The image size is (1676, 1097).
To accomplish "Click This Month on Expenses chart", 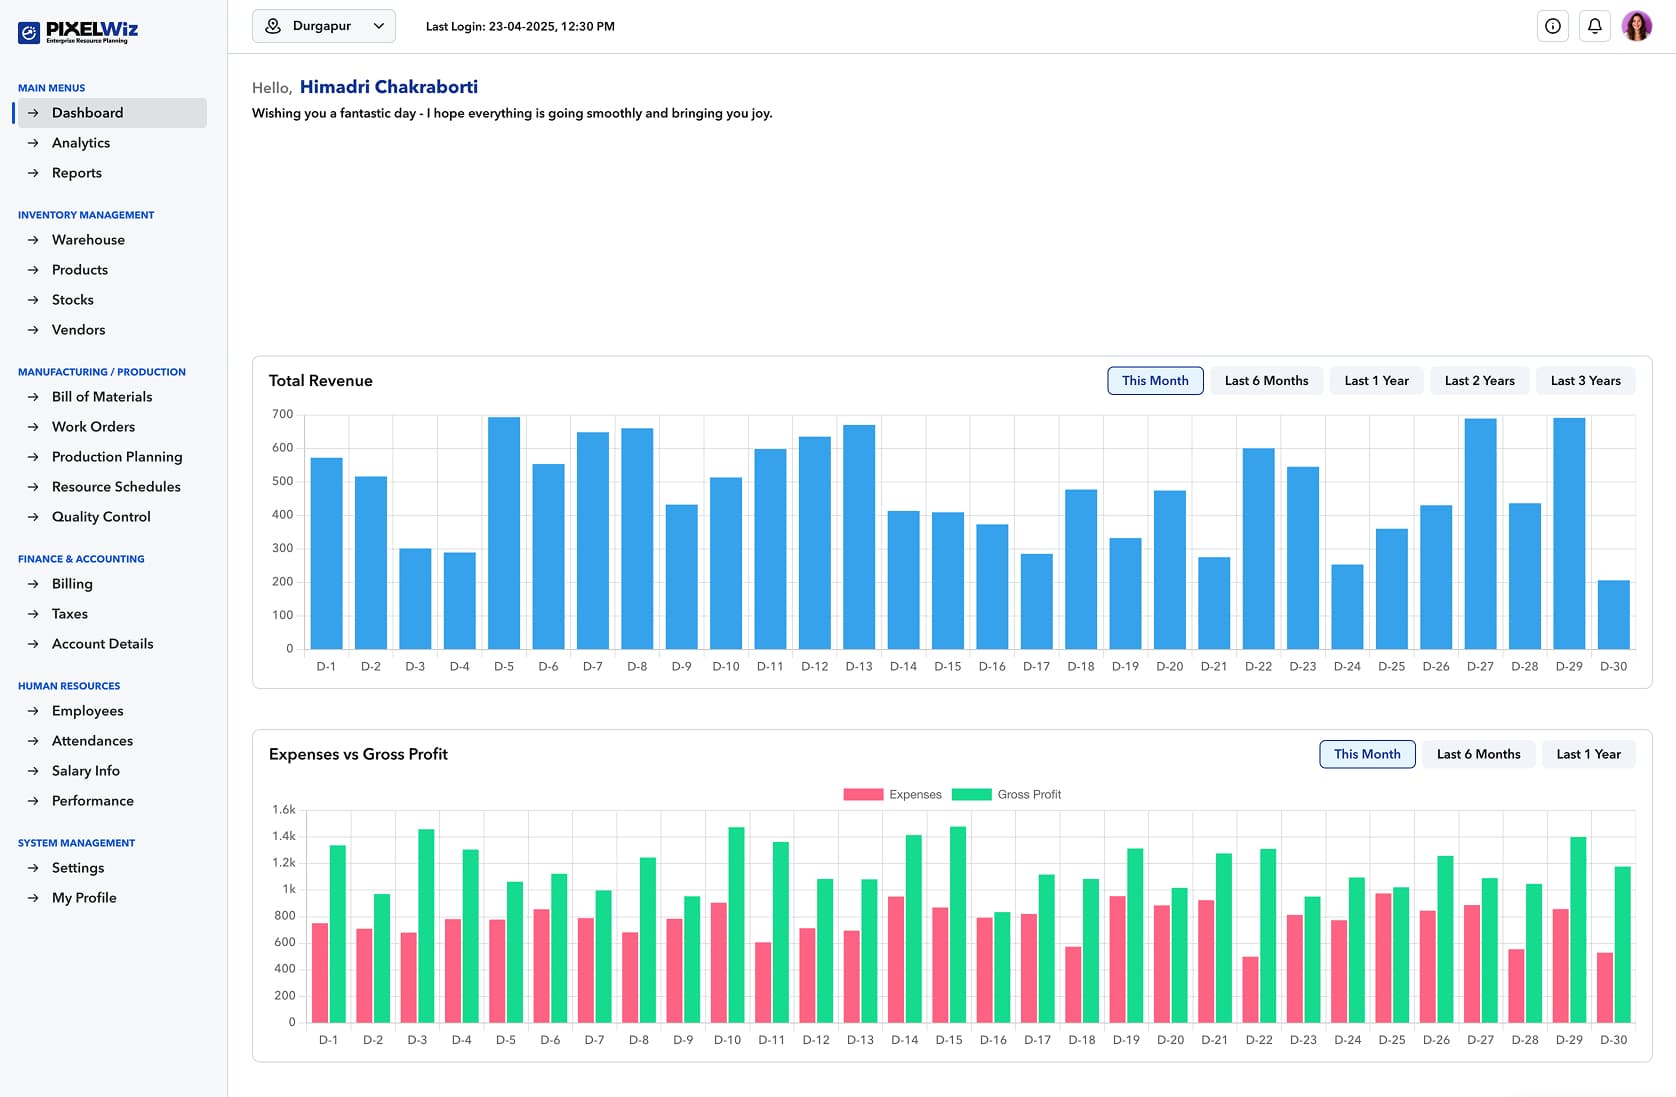I will point(1367,754).
